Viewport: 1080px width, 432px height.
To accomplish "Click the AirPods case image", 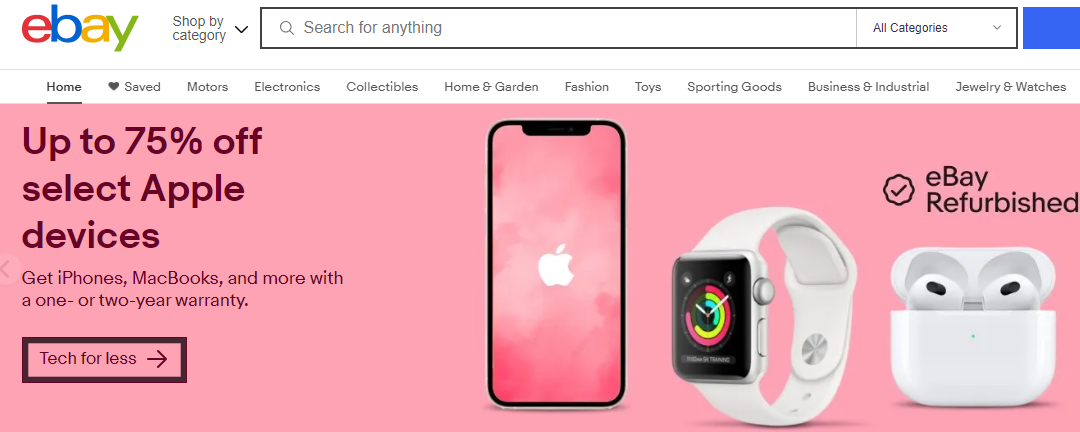I will [973, 326].
